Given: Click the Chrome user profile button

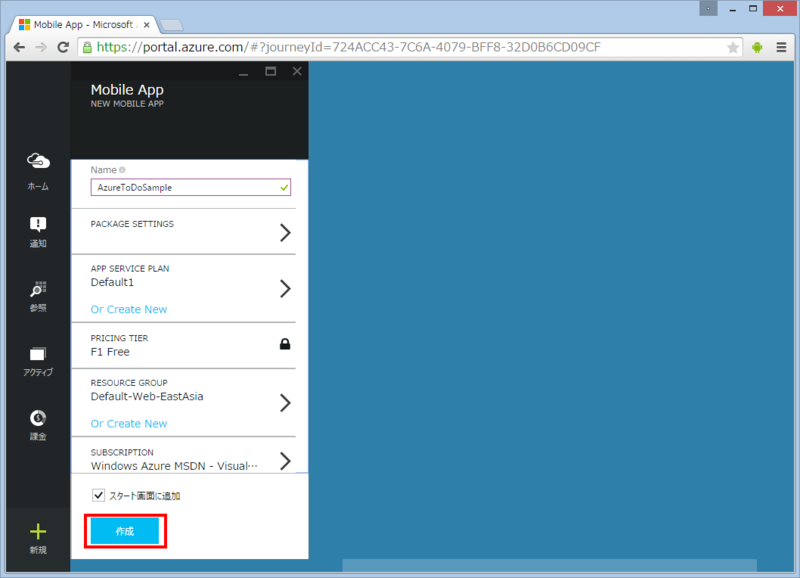Looking at the screenshot, I should click(708, 8).
